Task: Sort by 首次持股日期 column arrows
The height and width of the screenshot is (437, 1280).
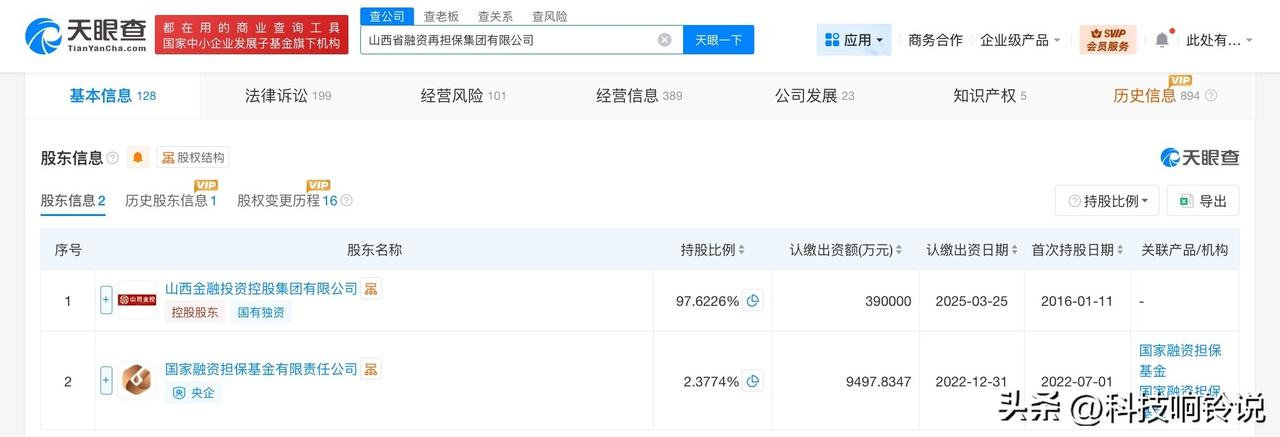Action: [1122, 250]
